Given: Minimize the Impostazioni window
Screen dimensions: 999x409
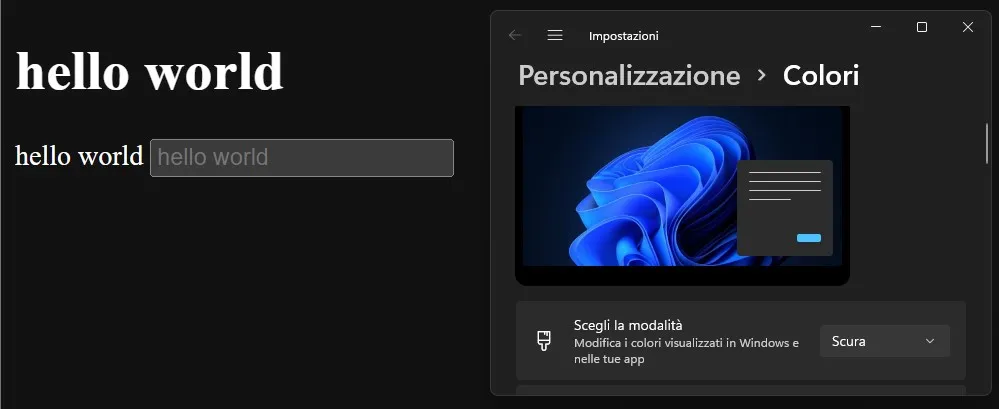Looking at the screenshot, I should [x=876, y=27].
